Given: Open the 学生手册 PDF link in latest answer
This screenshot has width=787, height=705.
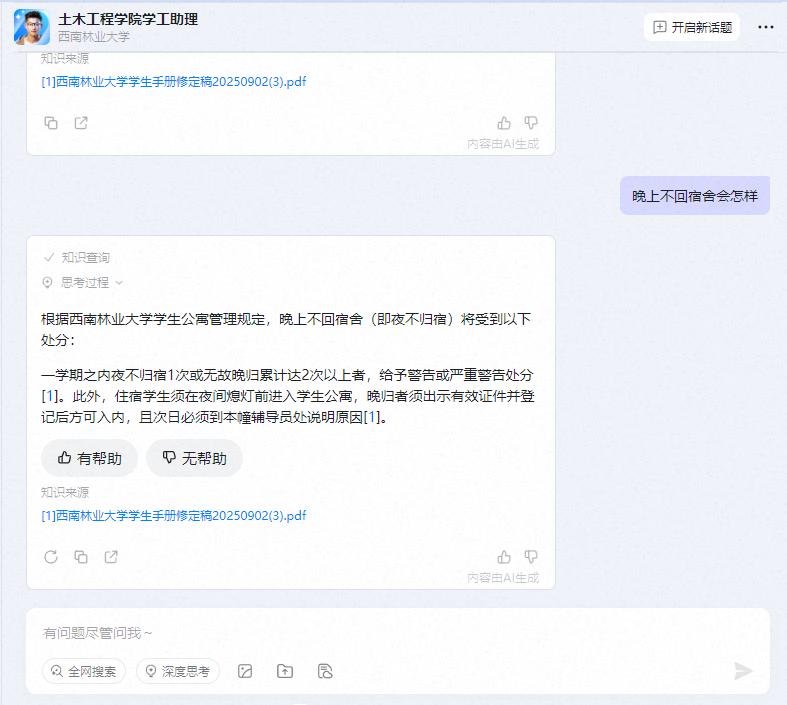Looking at the screenshot, I should coord(174,516).
